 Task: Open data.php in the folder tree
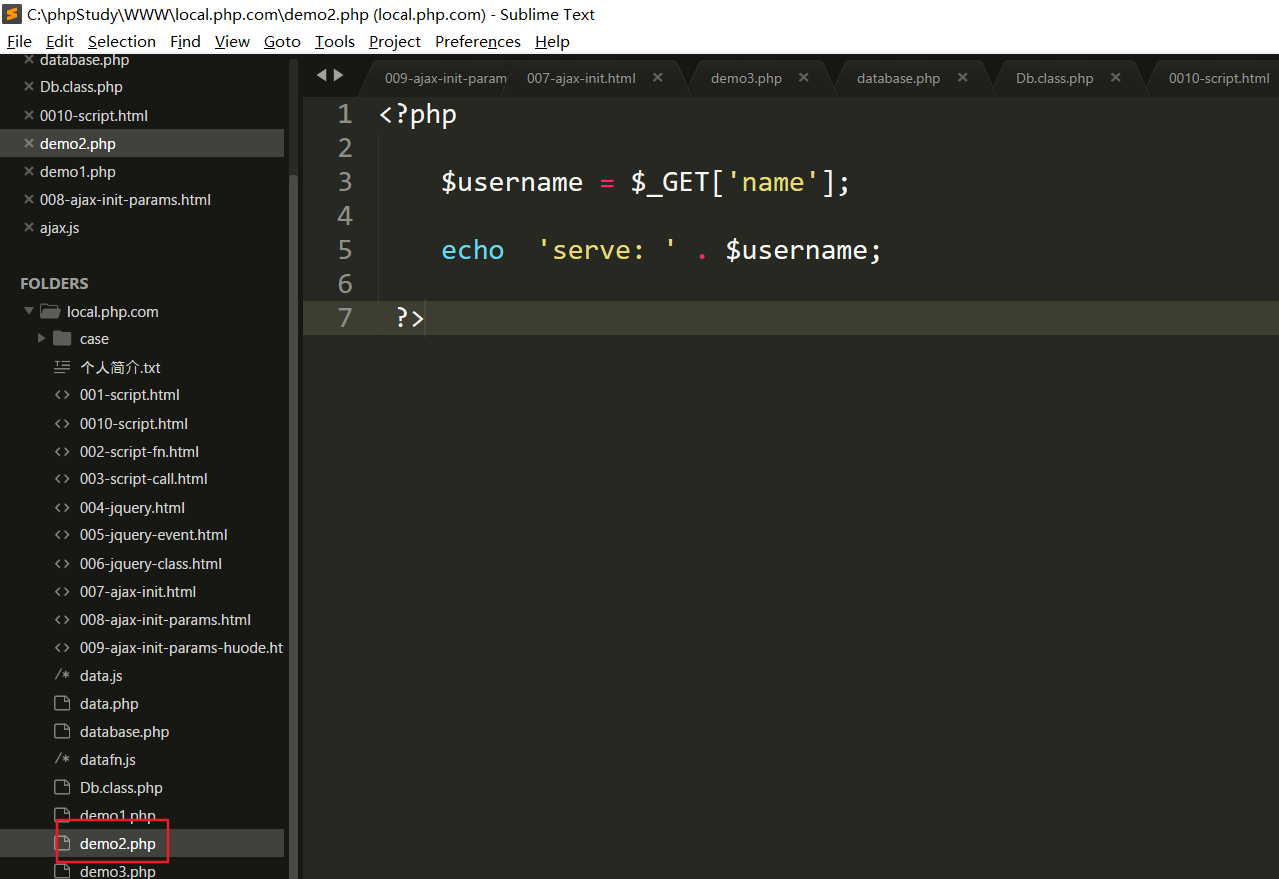tap(109, 704)
